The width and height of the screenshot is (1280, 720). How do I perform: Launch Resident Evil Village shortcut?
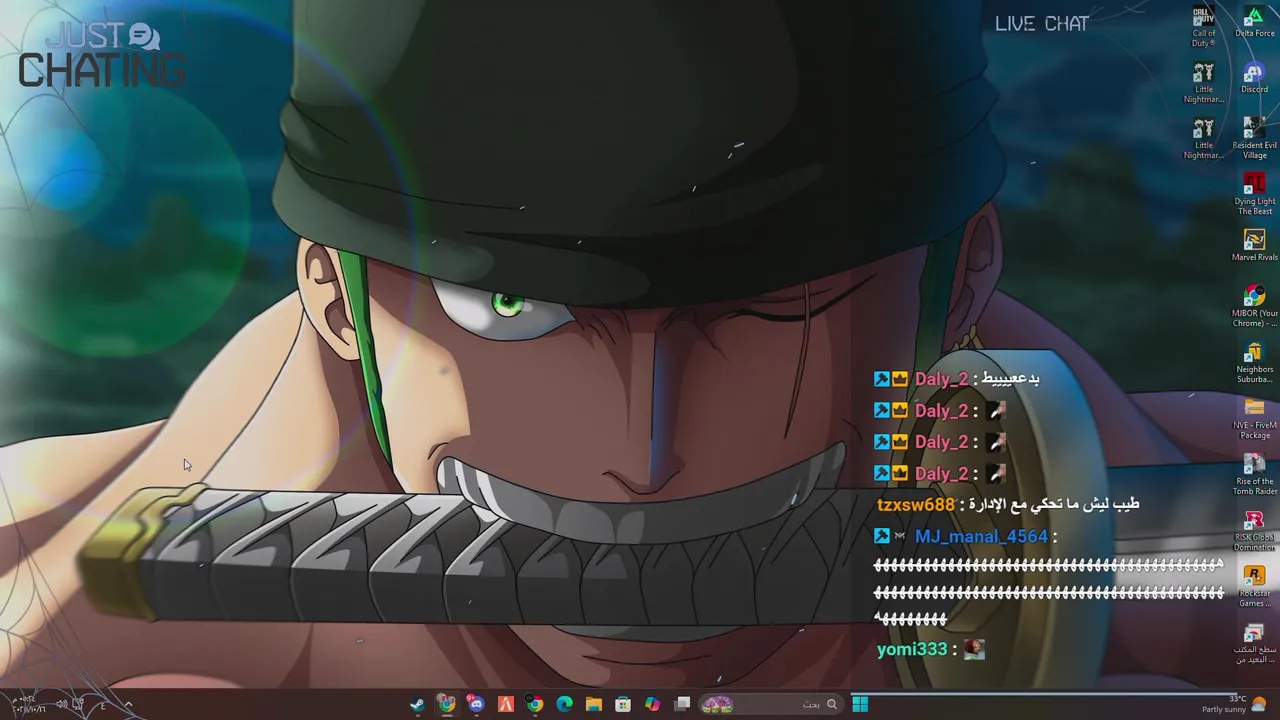tap(1254, 139)
